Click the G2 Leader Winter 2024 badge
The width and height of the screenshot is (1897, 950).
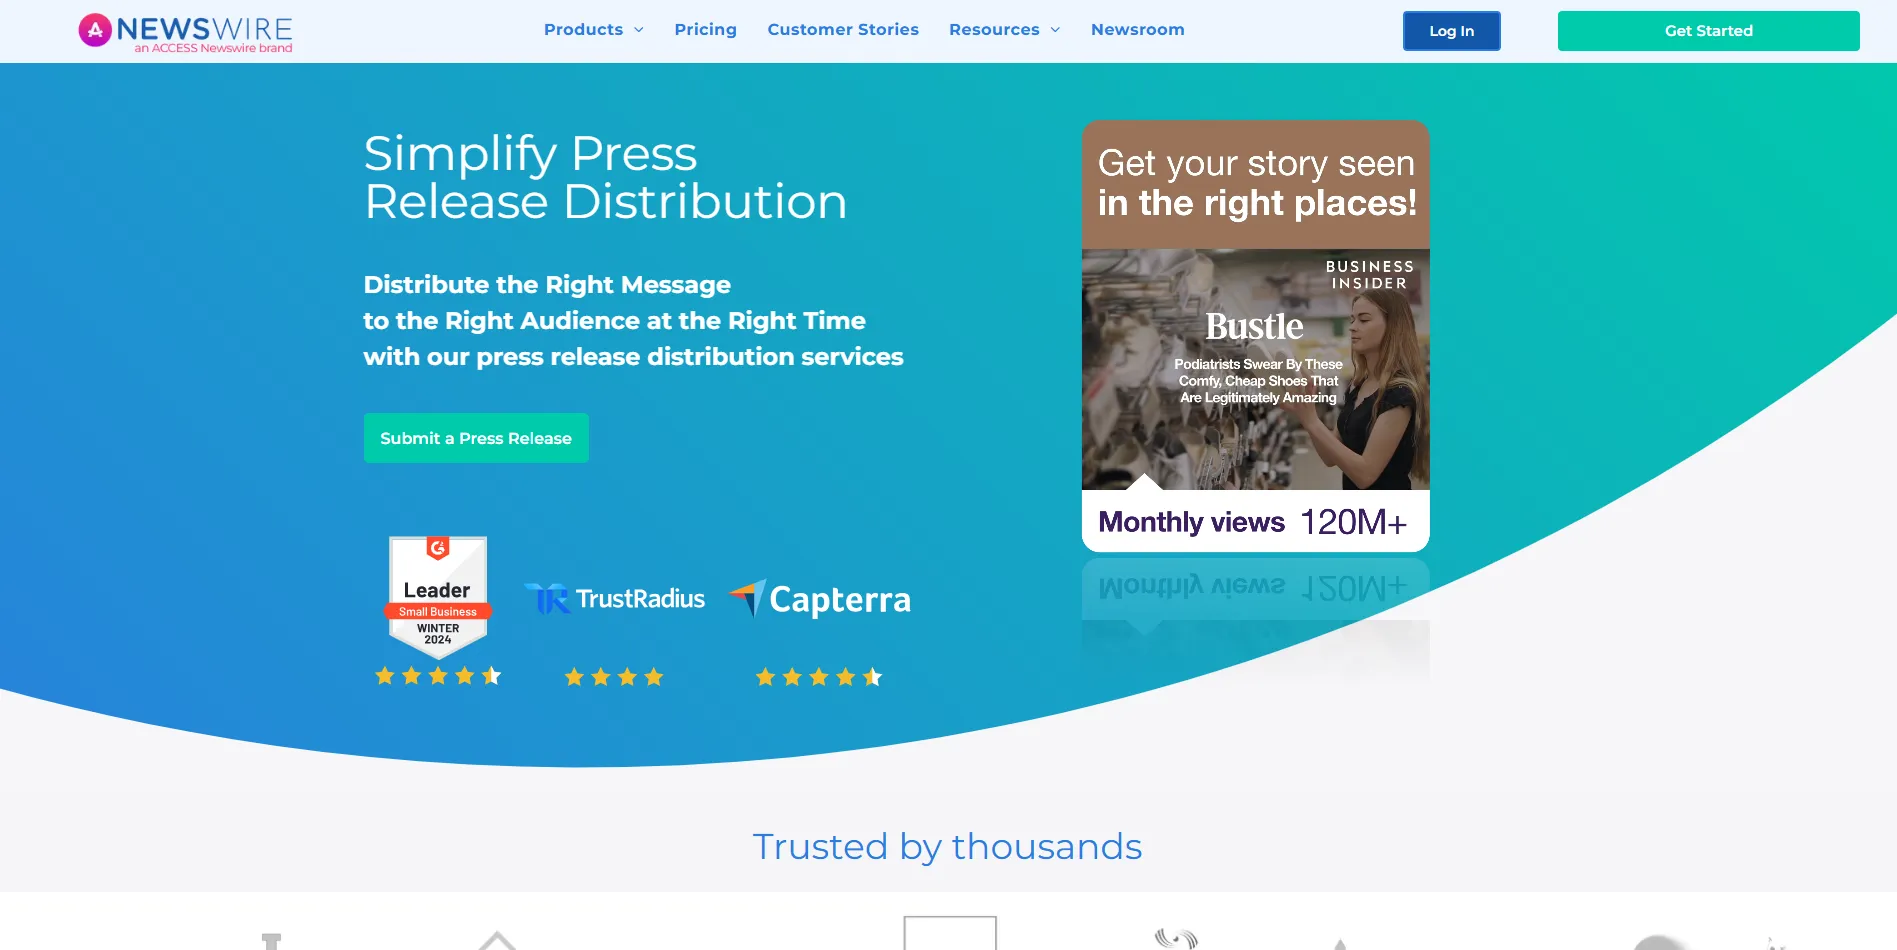click(x=438, y=596)
